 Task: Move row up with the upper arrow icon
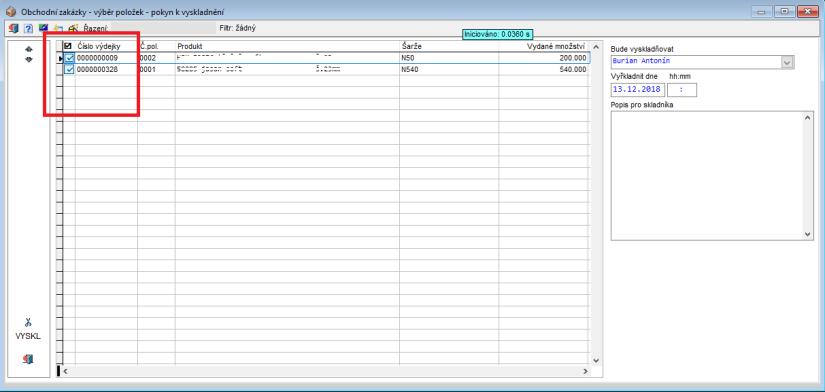pyautogui.click(x=28, y=49)
